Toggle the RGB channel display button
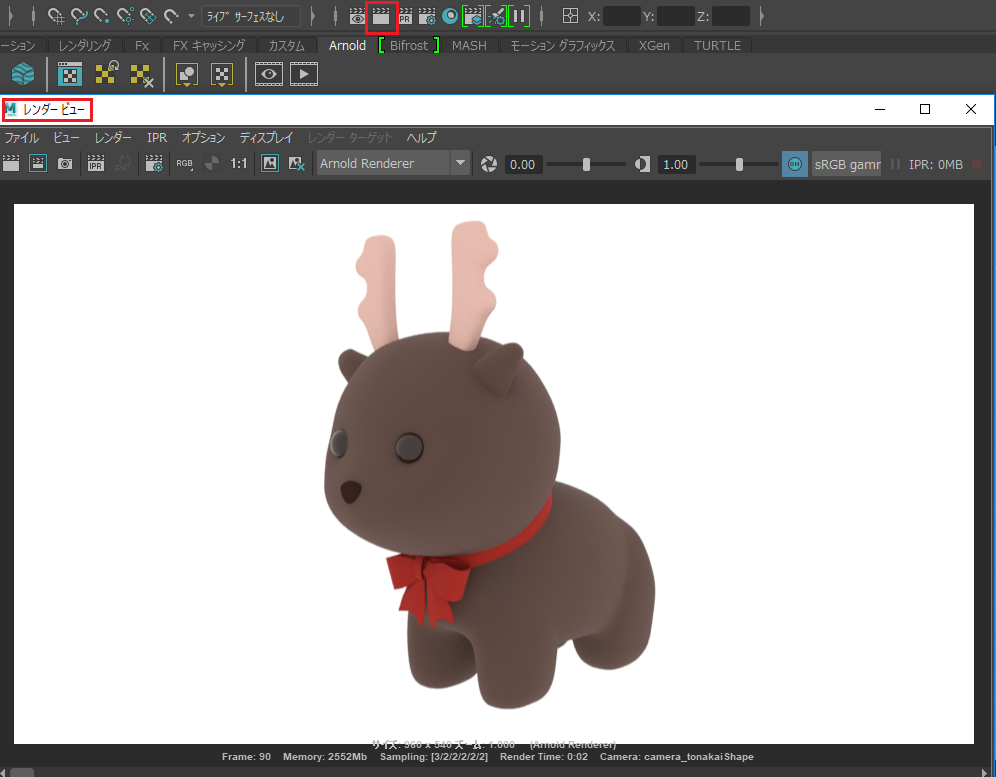Screen dimensions: 996x777 point(185,164)
